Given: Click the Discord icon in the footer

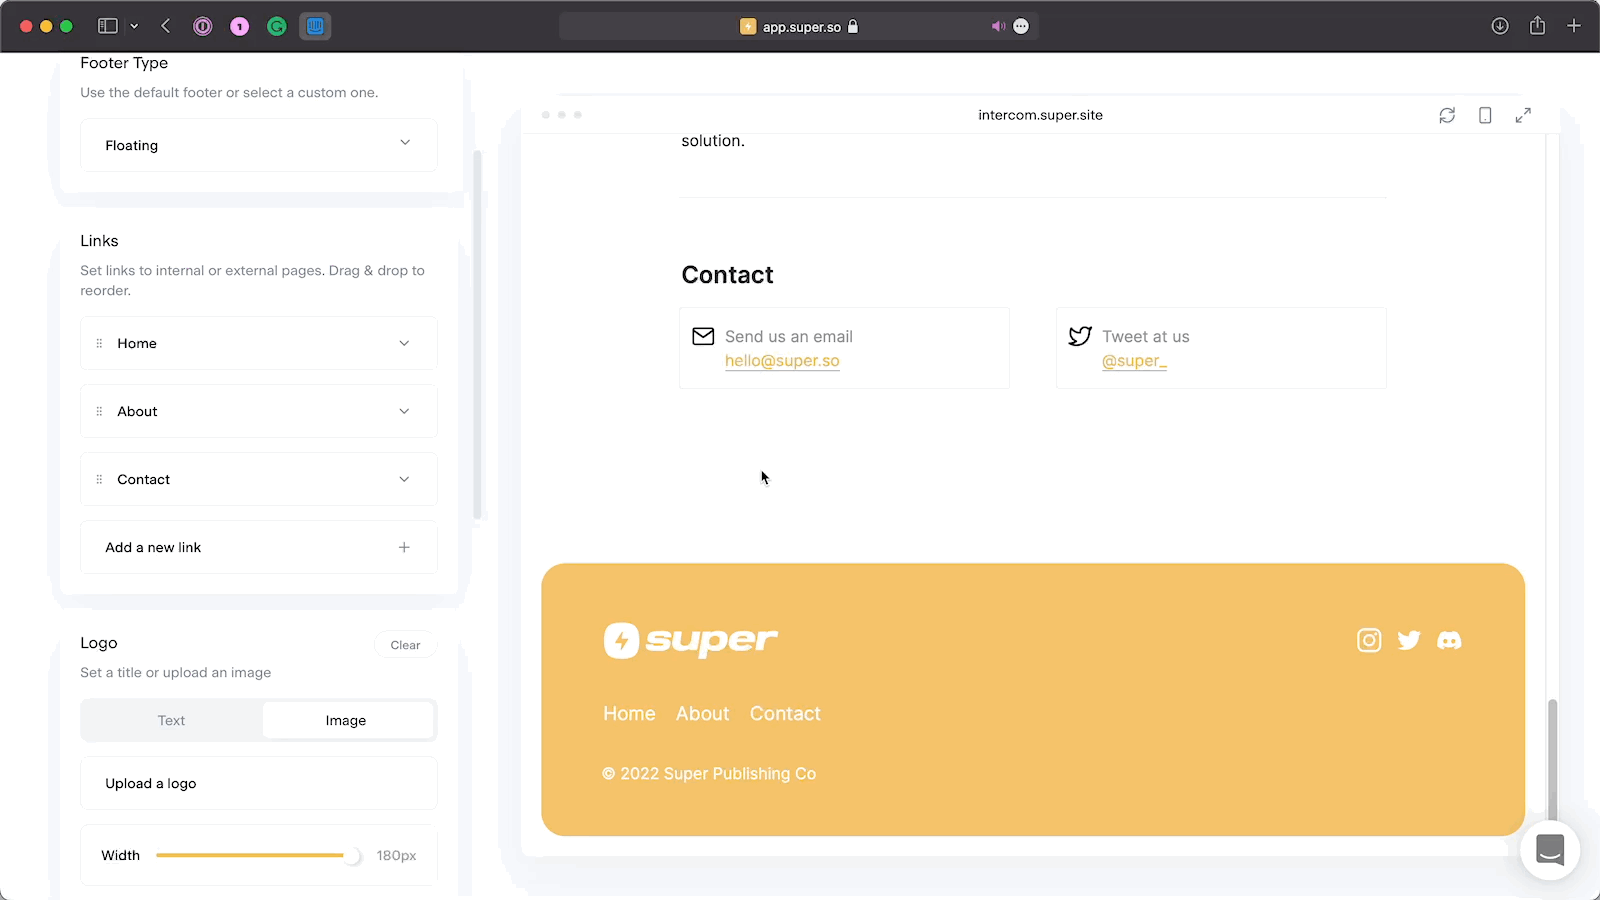Looking at the screenshot, I should [1449, 640].
